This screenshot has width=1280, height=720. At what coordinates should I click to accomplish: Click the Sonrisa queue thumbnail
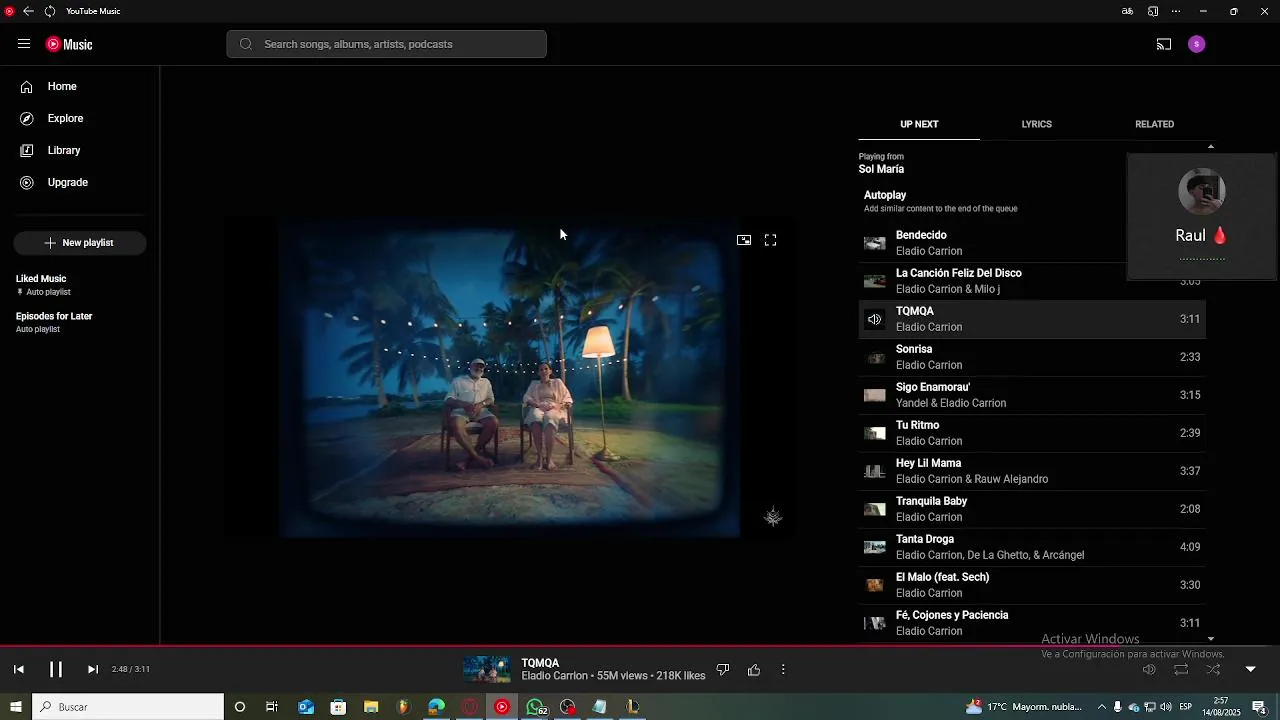point(875,357)
